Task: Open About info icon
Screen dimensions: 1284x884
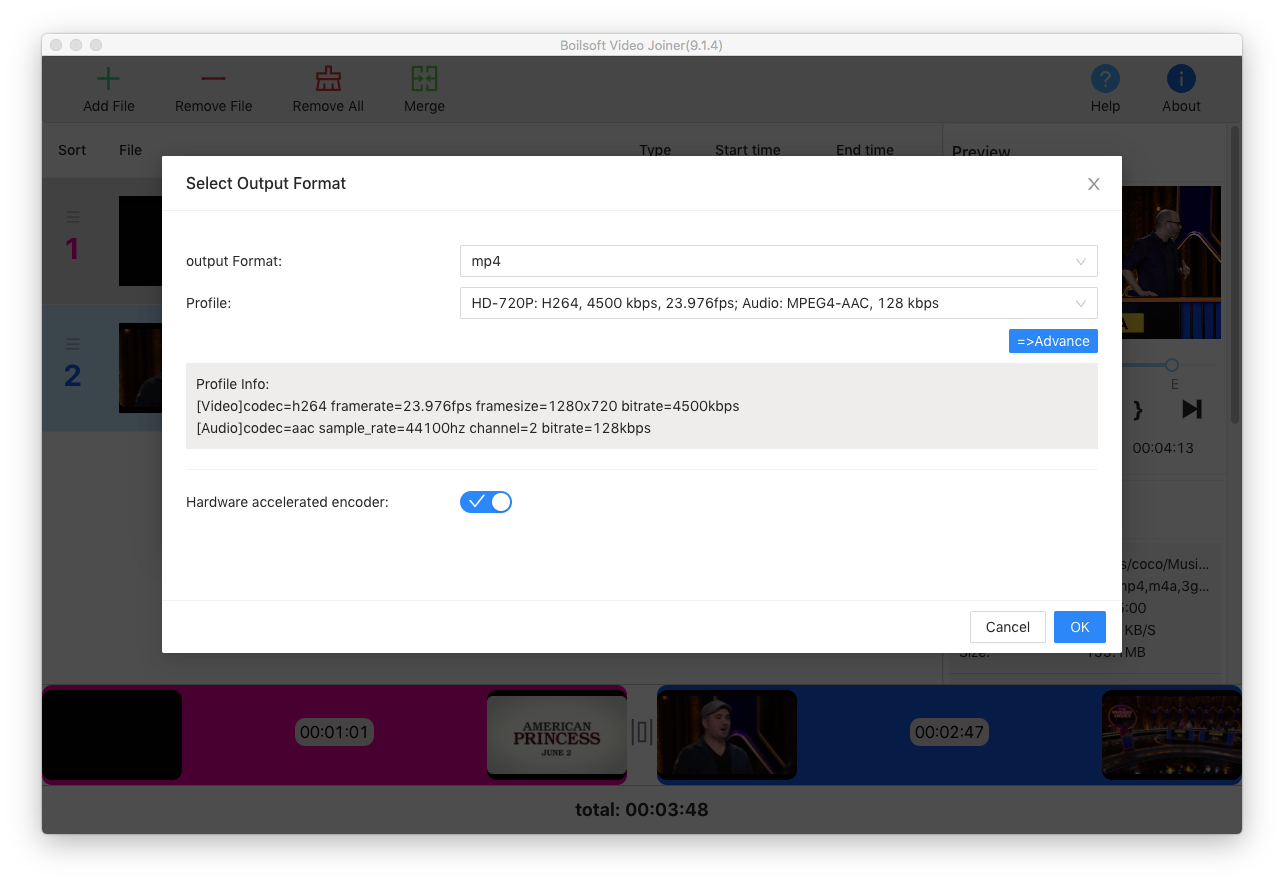Action: pos(1181,79)
